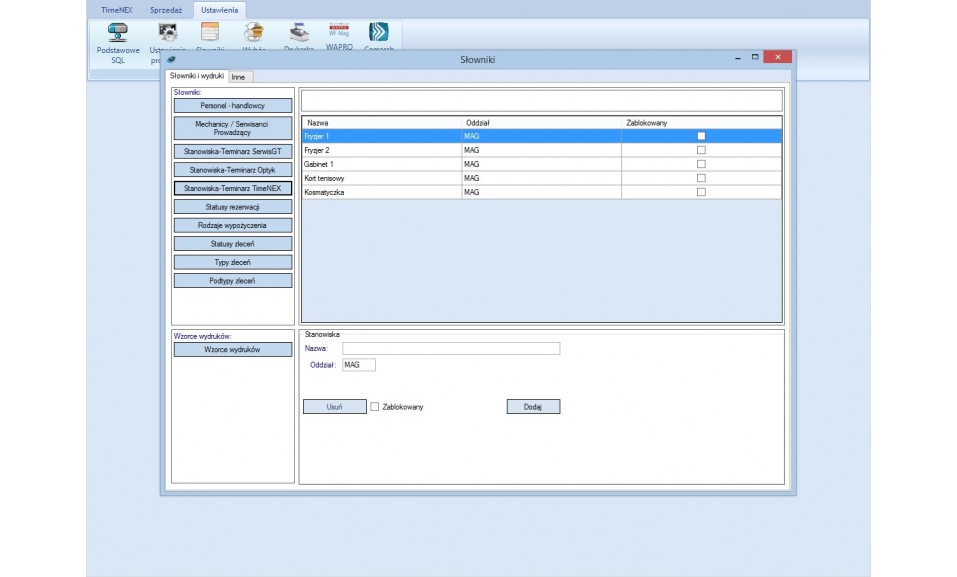957x577 pixels.
Task: Open the Drukarka fiscal printer icon
Action: (298, 33)
